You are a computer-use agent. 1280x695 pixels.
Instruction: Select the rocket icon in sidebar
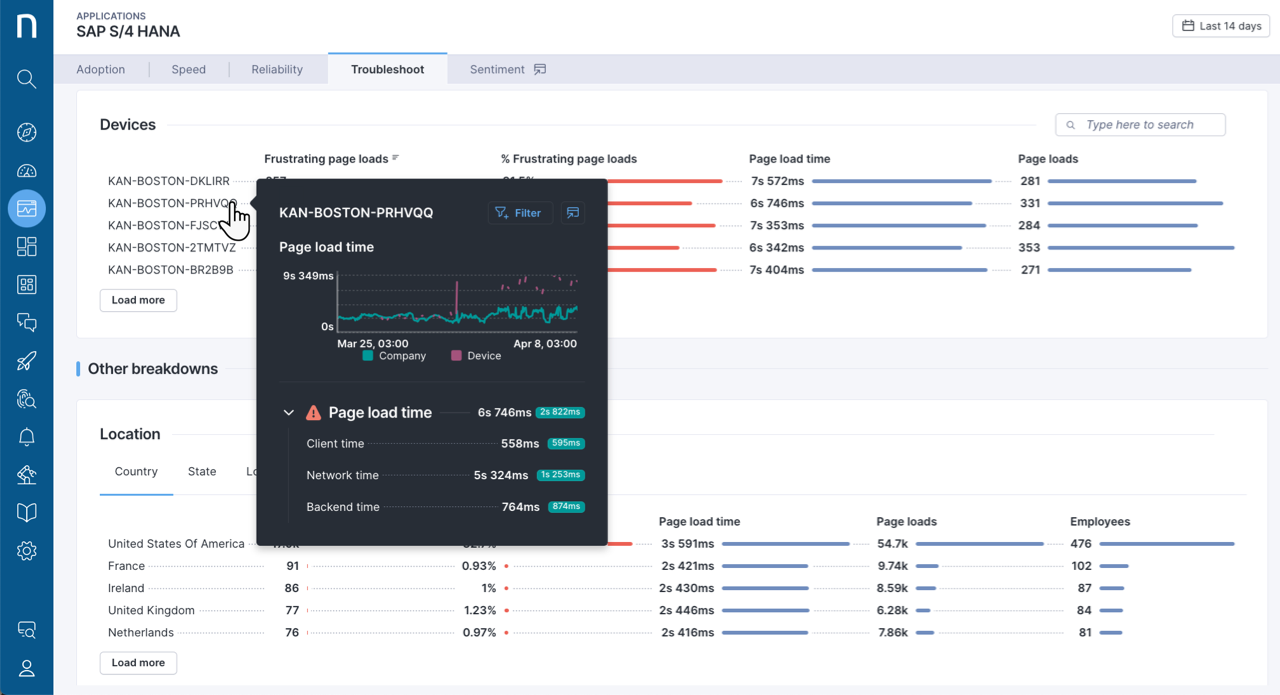point(27,361)
